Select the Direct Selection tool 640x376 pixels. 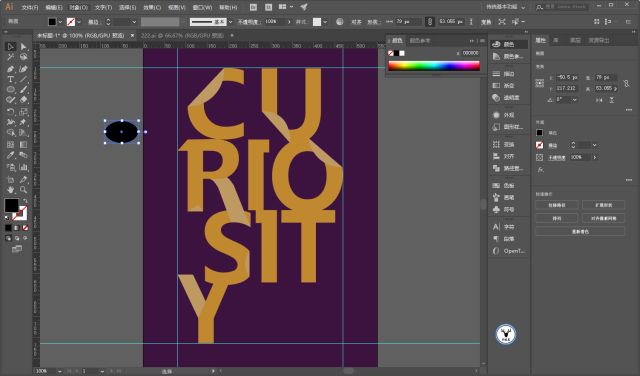(23, 47)
